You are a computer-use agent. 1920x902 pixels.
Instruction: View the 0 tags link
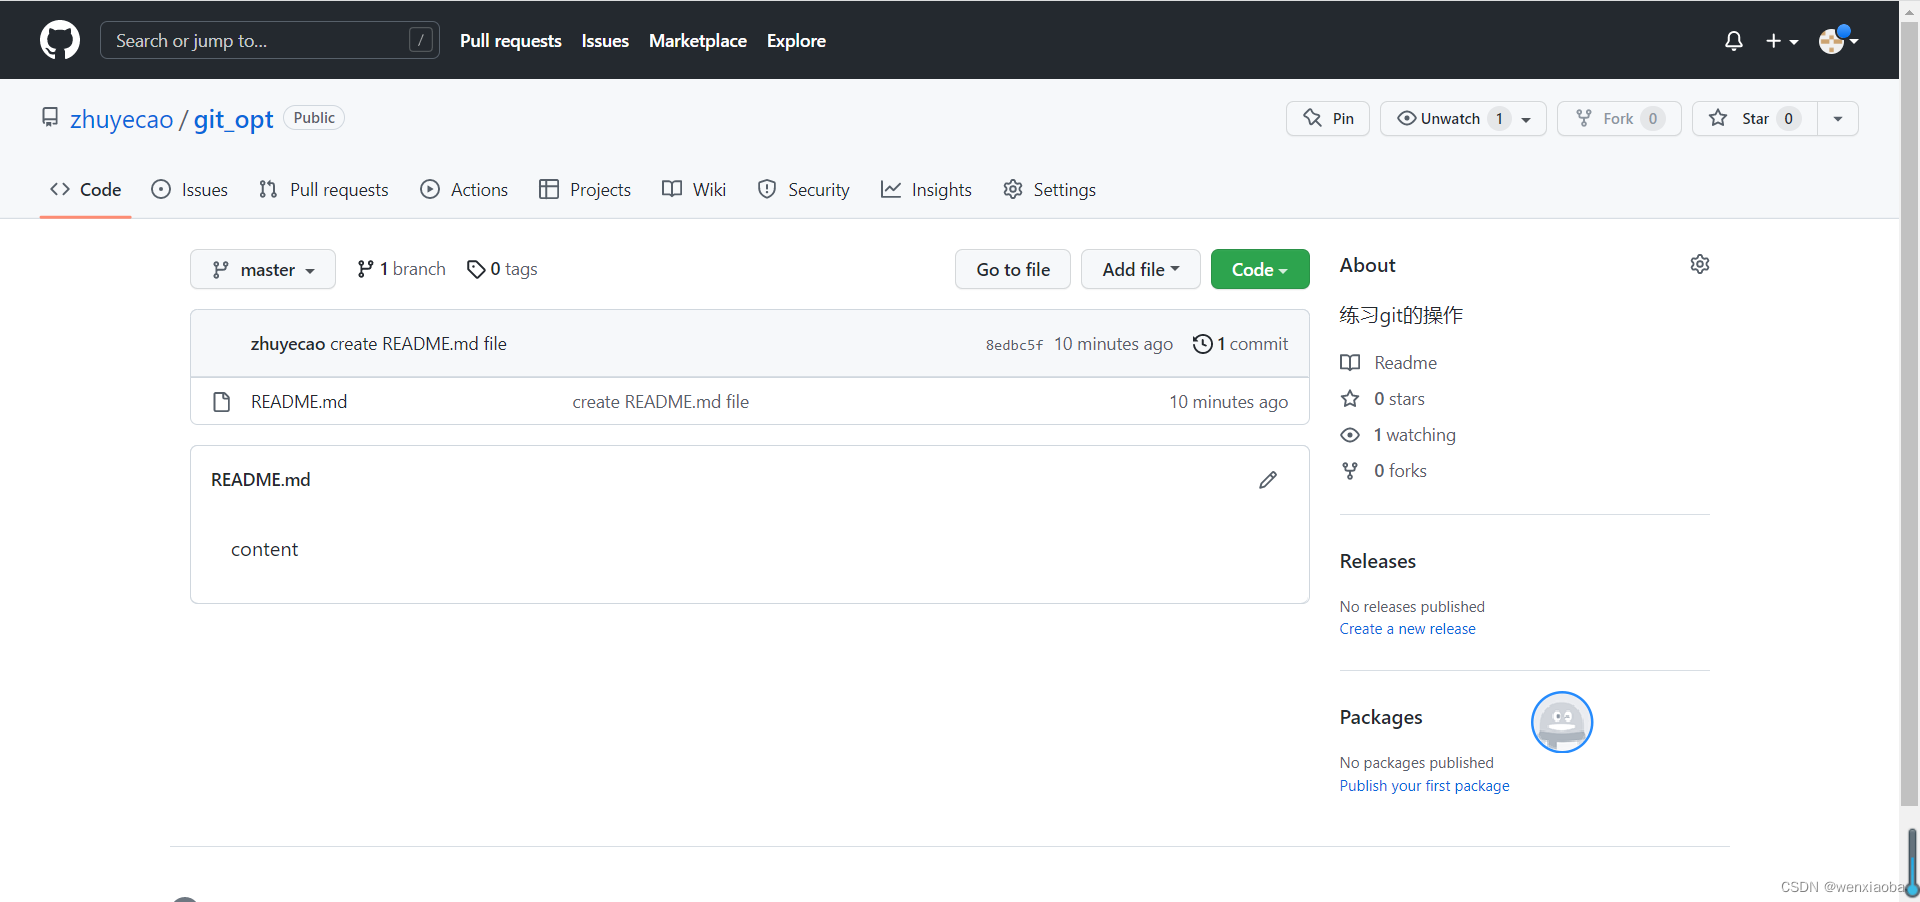point(502,269)
